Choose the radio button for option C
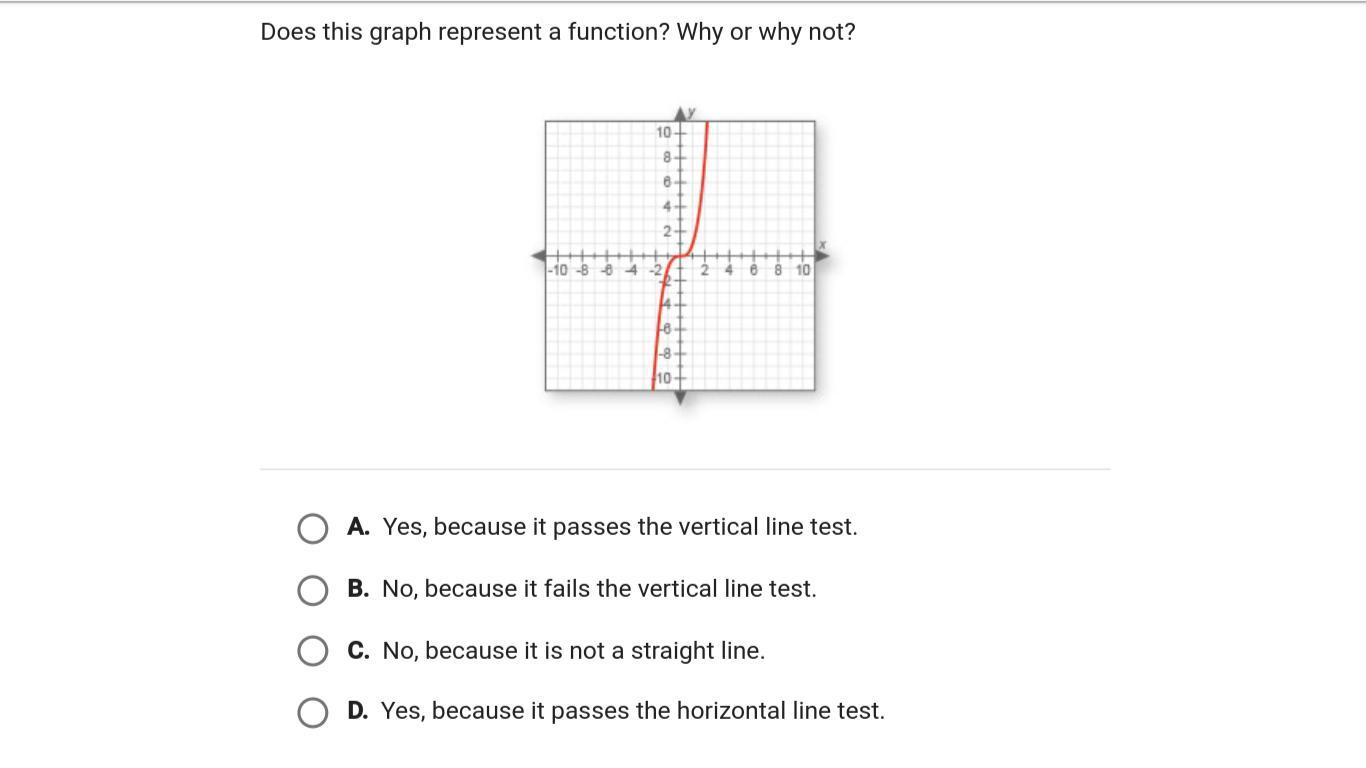Screen dimensions: 1366x768 pyautogui.click(x=312, y=651)
